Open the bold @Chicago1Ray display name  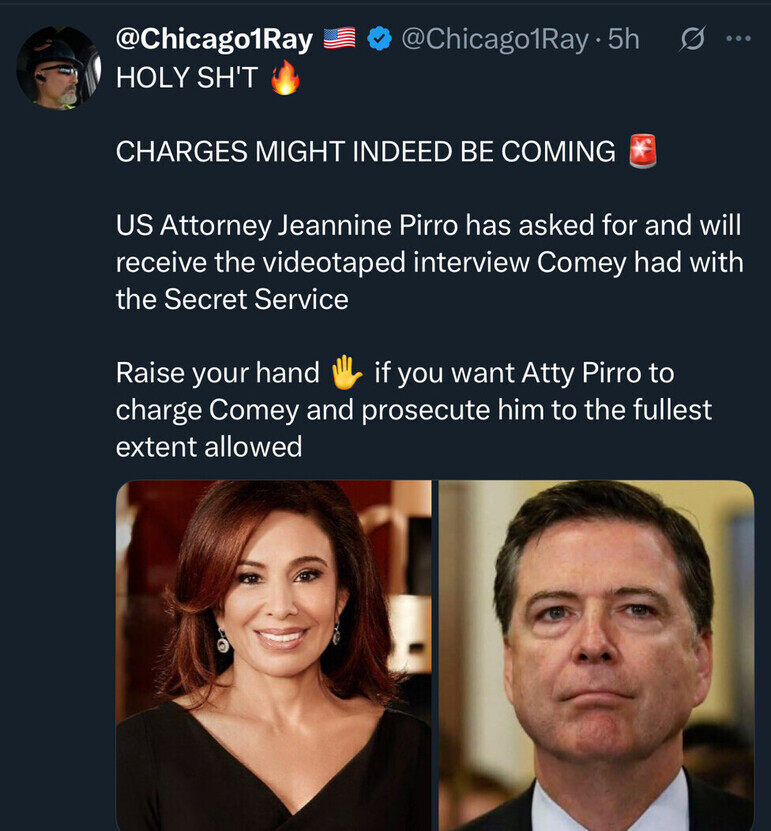pyautogui.click(x=214, y=39)
